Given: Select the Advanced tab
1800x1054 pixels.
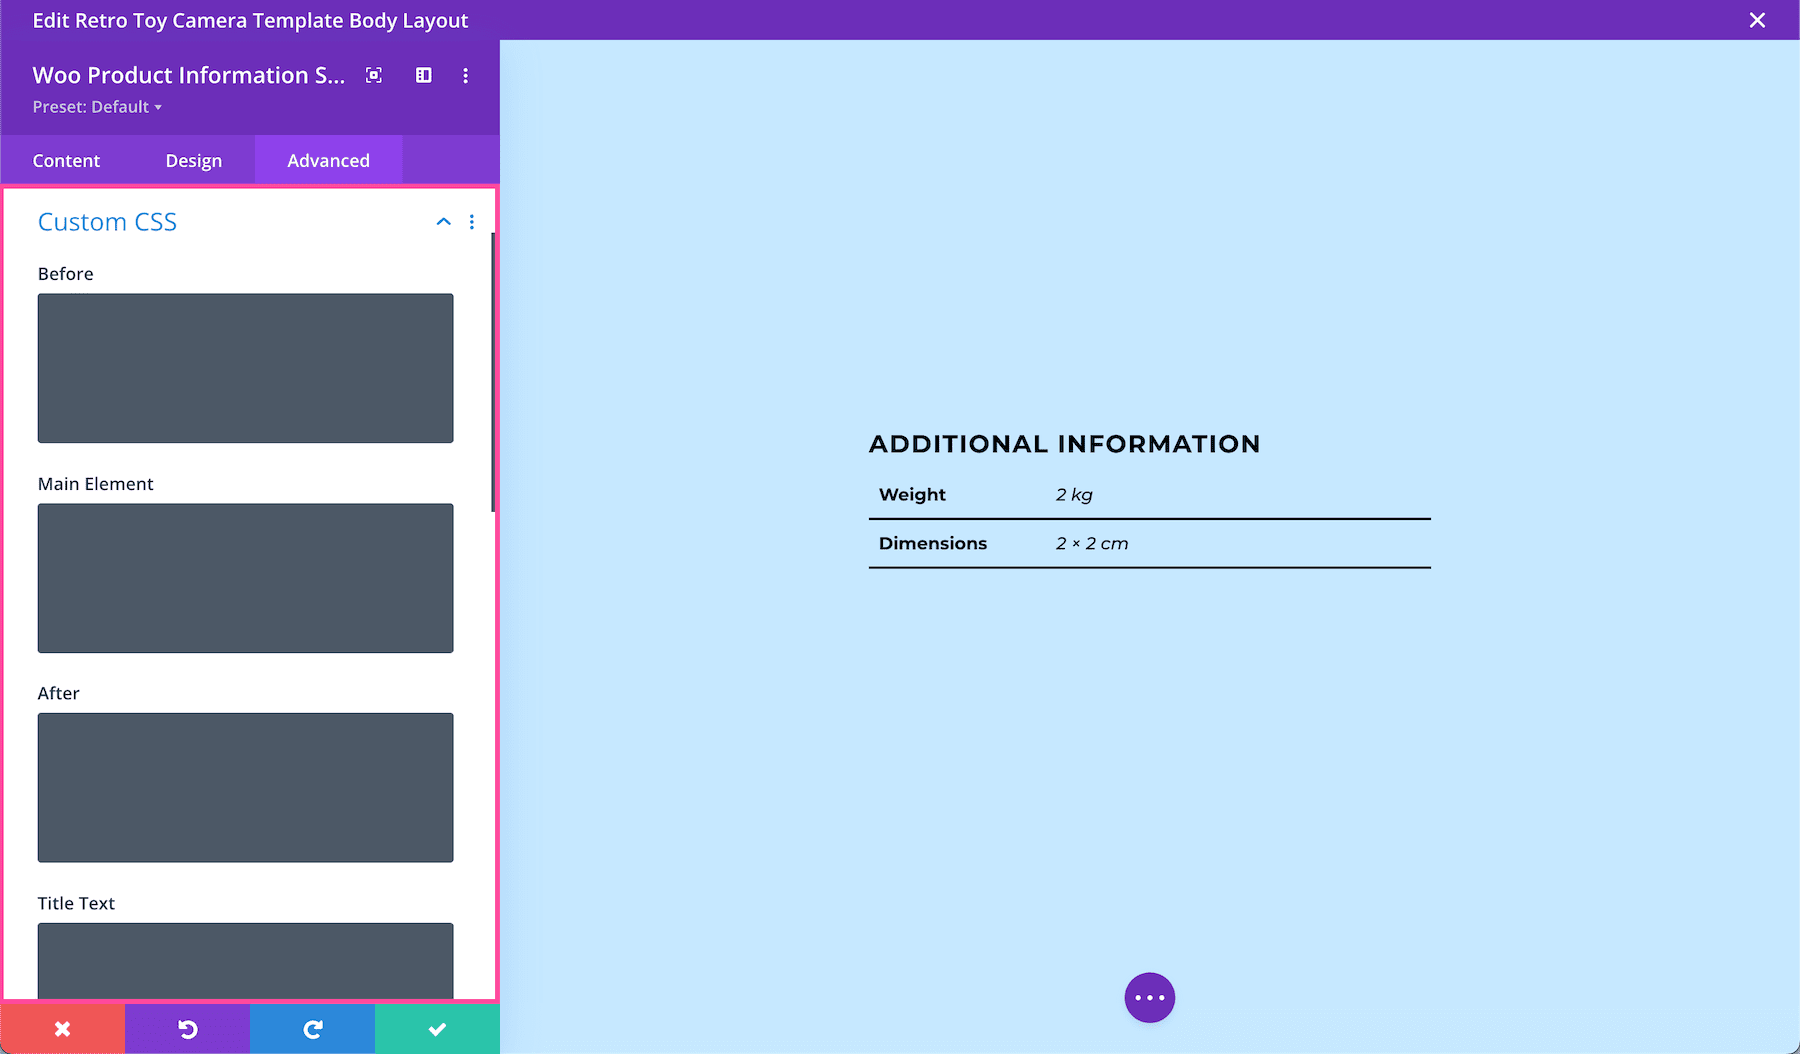Looking at the screenshot, I should pos(328,160).
